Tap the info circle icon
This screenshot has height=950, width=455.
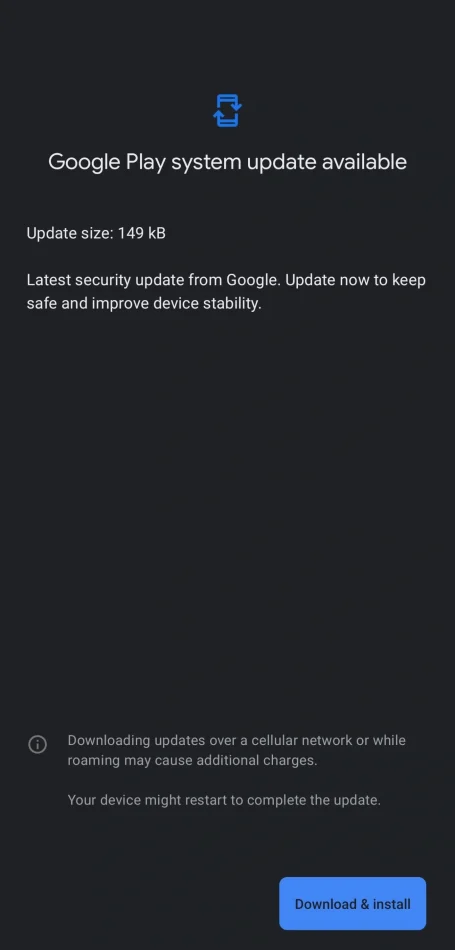click(38, 744)
